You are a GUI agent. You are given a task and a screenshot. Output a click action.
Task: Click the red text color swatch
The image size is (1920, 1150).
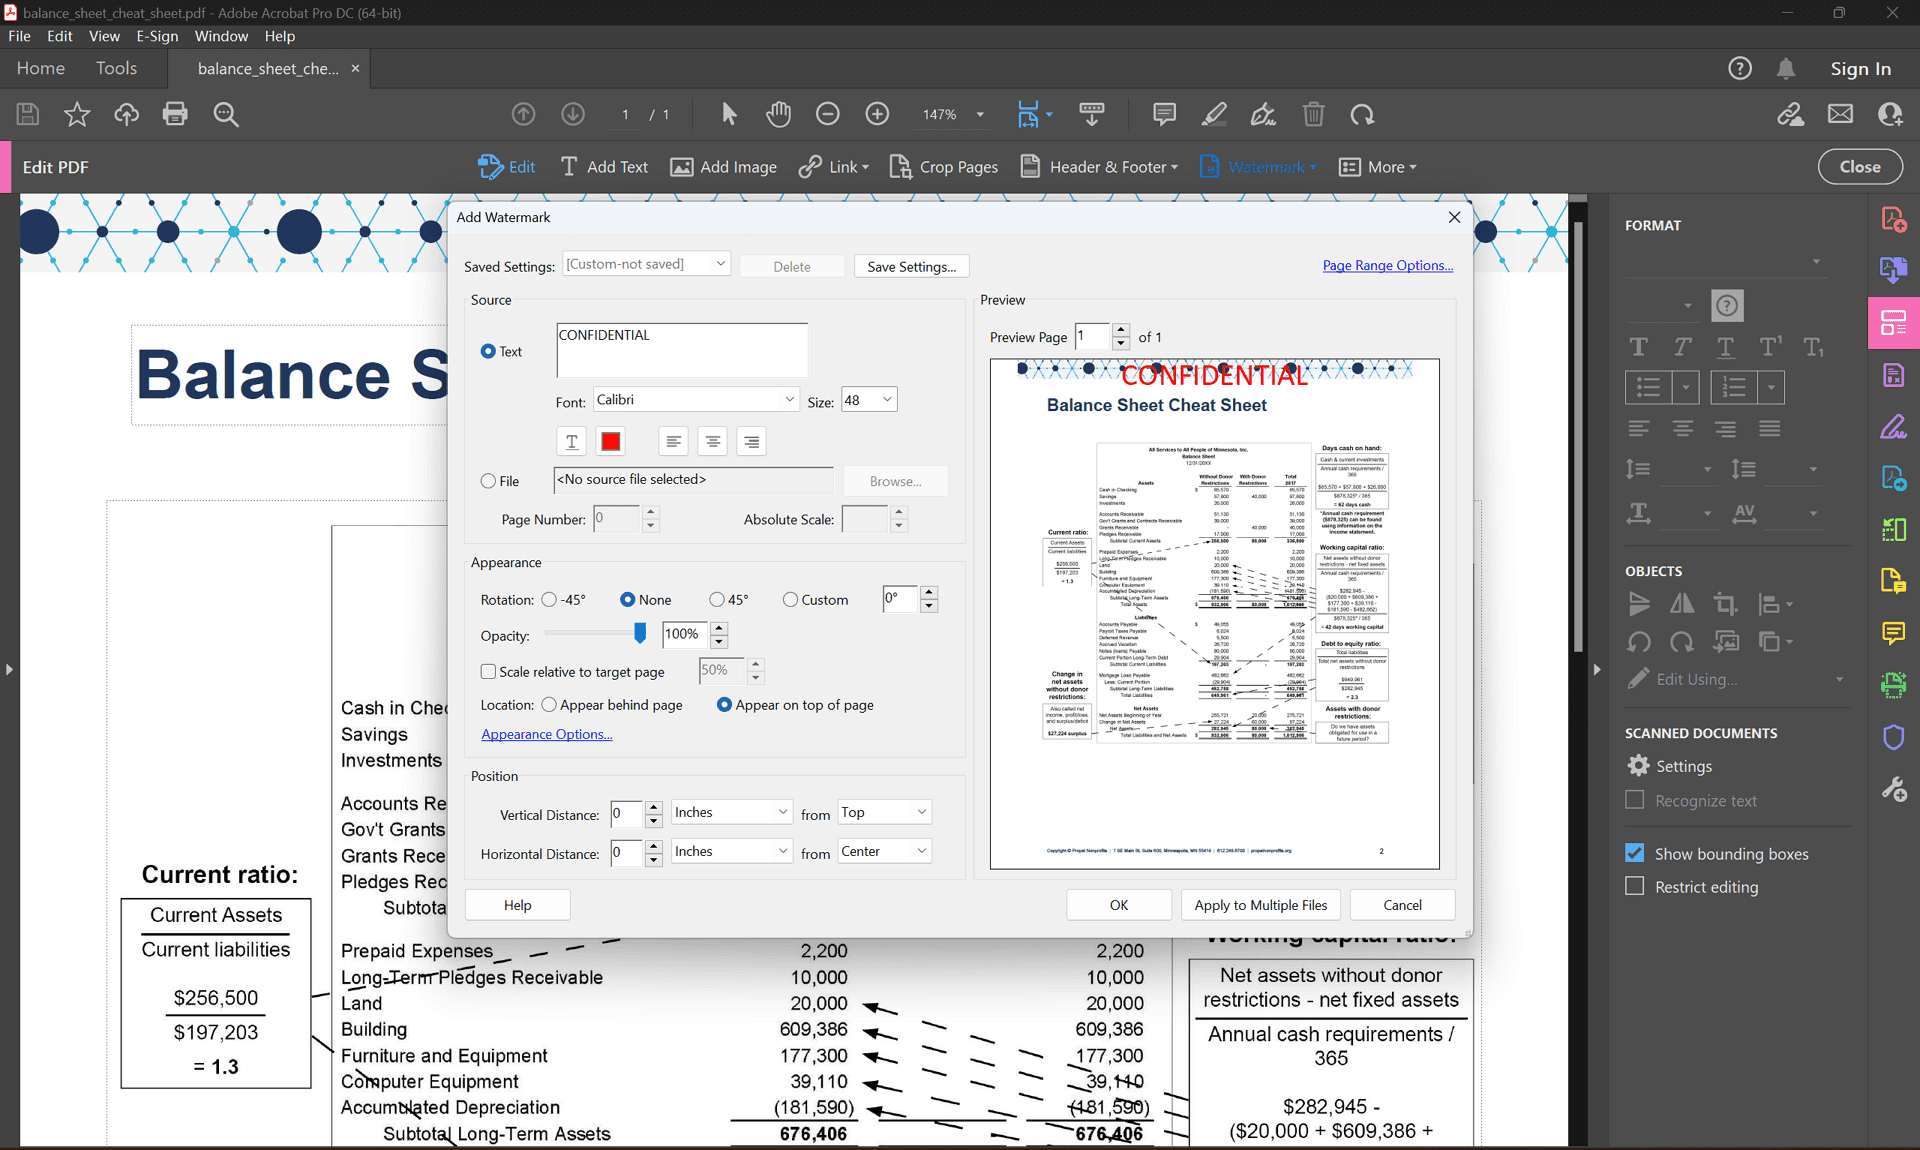pyautogui.click(x=611, y=441)
